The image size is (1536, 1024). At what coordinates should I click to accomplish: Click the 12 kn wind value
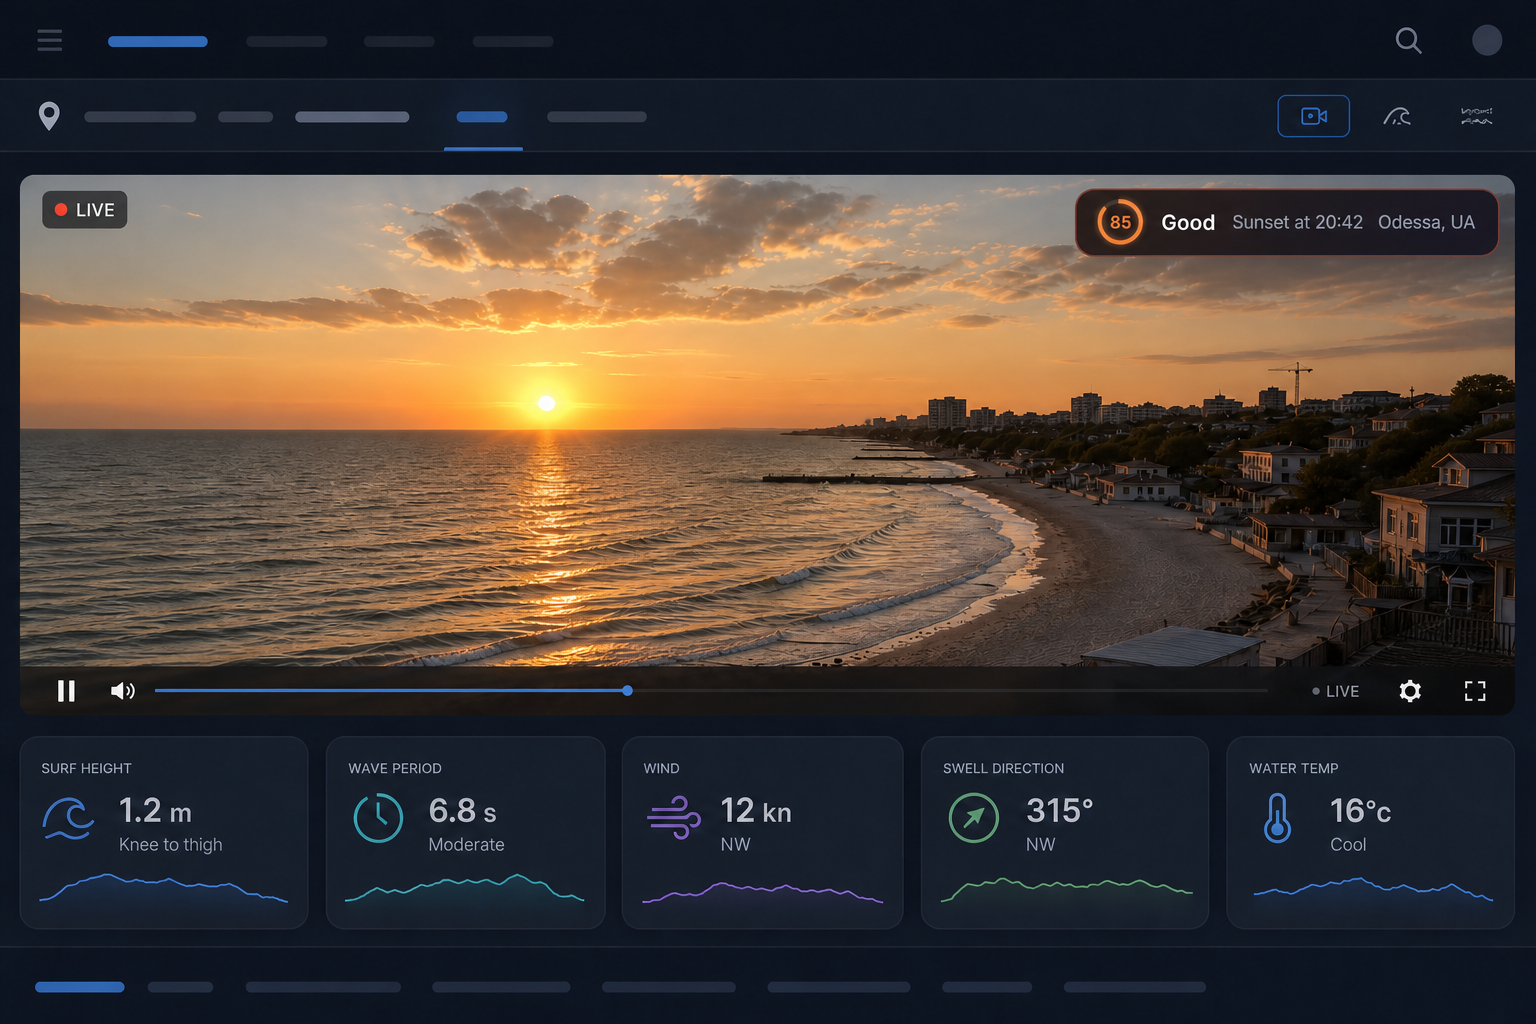[x=756, y=810]
